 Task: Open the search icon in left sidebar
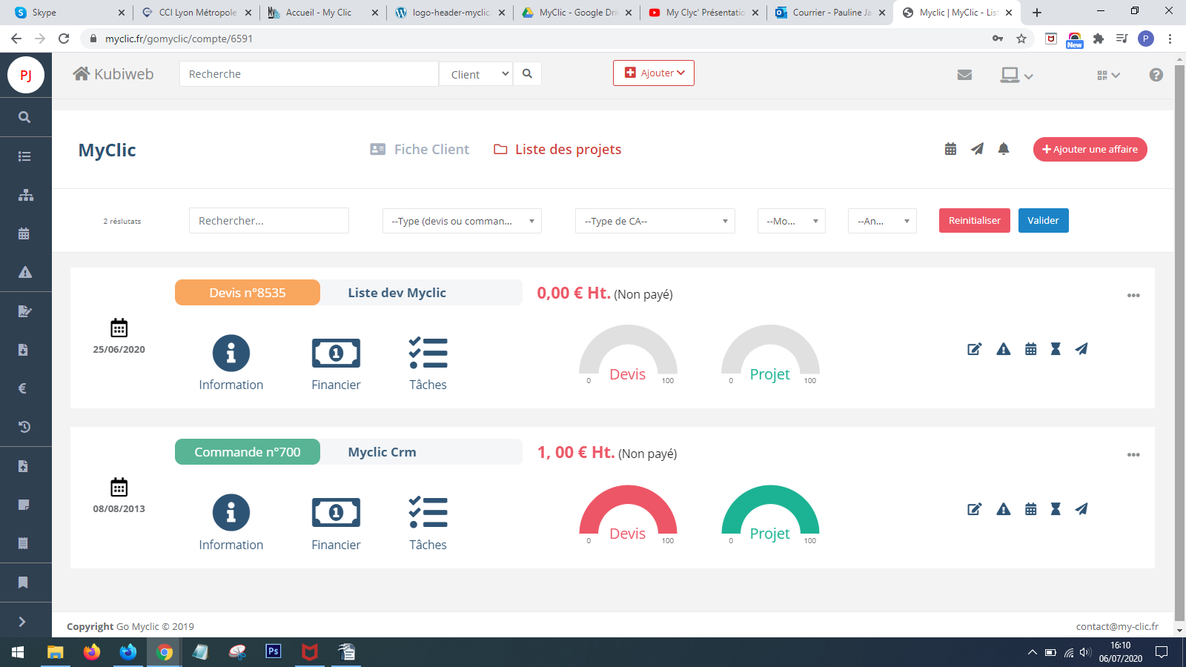(25, 117)
